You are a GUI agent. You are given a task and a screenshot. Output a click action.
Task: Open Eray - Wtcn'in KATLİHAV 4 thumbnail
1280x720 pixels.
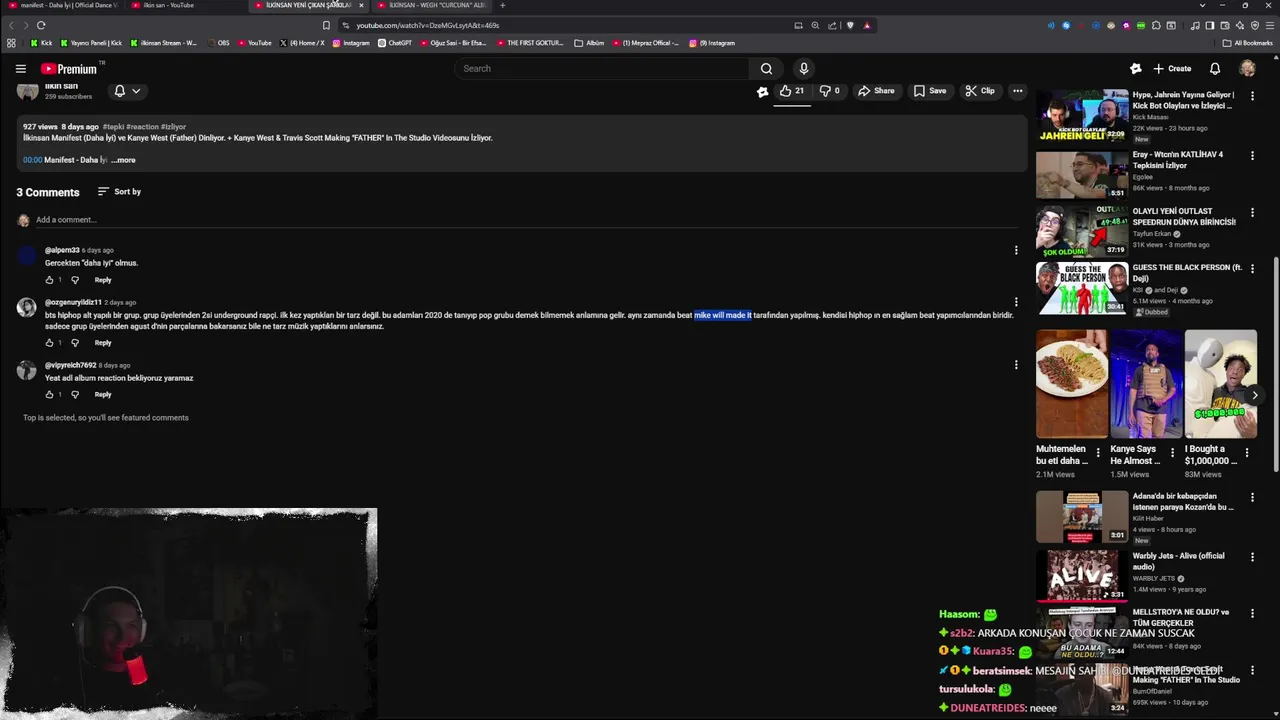point(1082,175)
